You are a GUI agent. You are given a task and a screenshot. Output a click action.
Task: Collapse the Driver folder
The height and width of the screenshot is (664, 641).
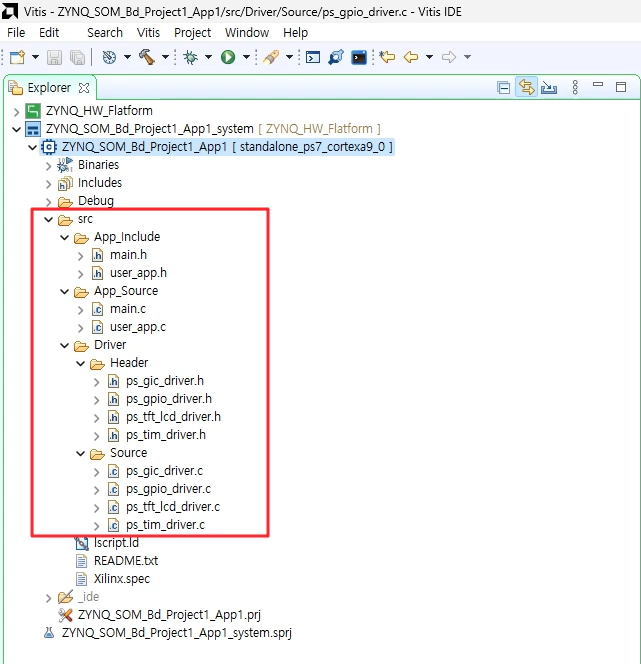pyautogui.click(x=65, y=346)
